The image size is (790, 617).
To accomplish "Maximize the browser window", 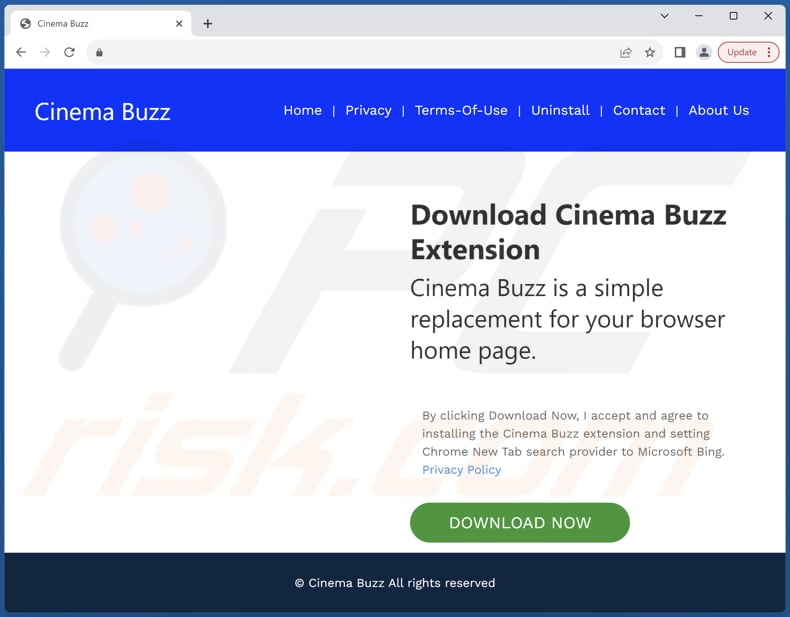I will 734,16.
